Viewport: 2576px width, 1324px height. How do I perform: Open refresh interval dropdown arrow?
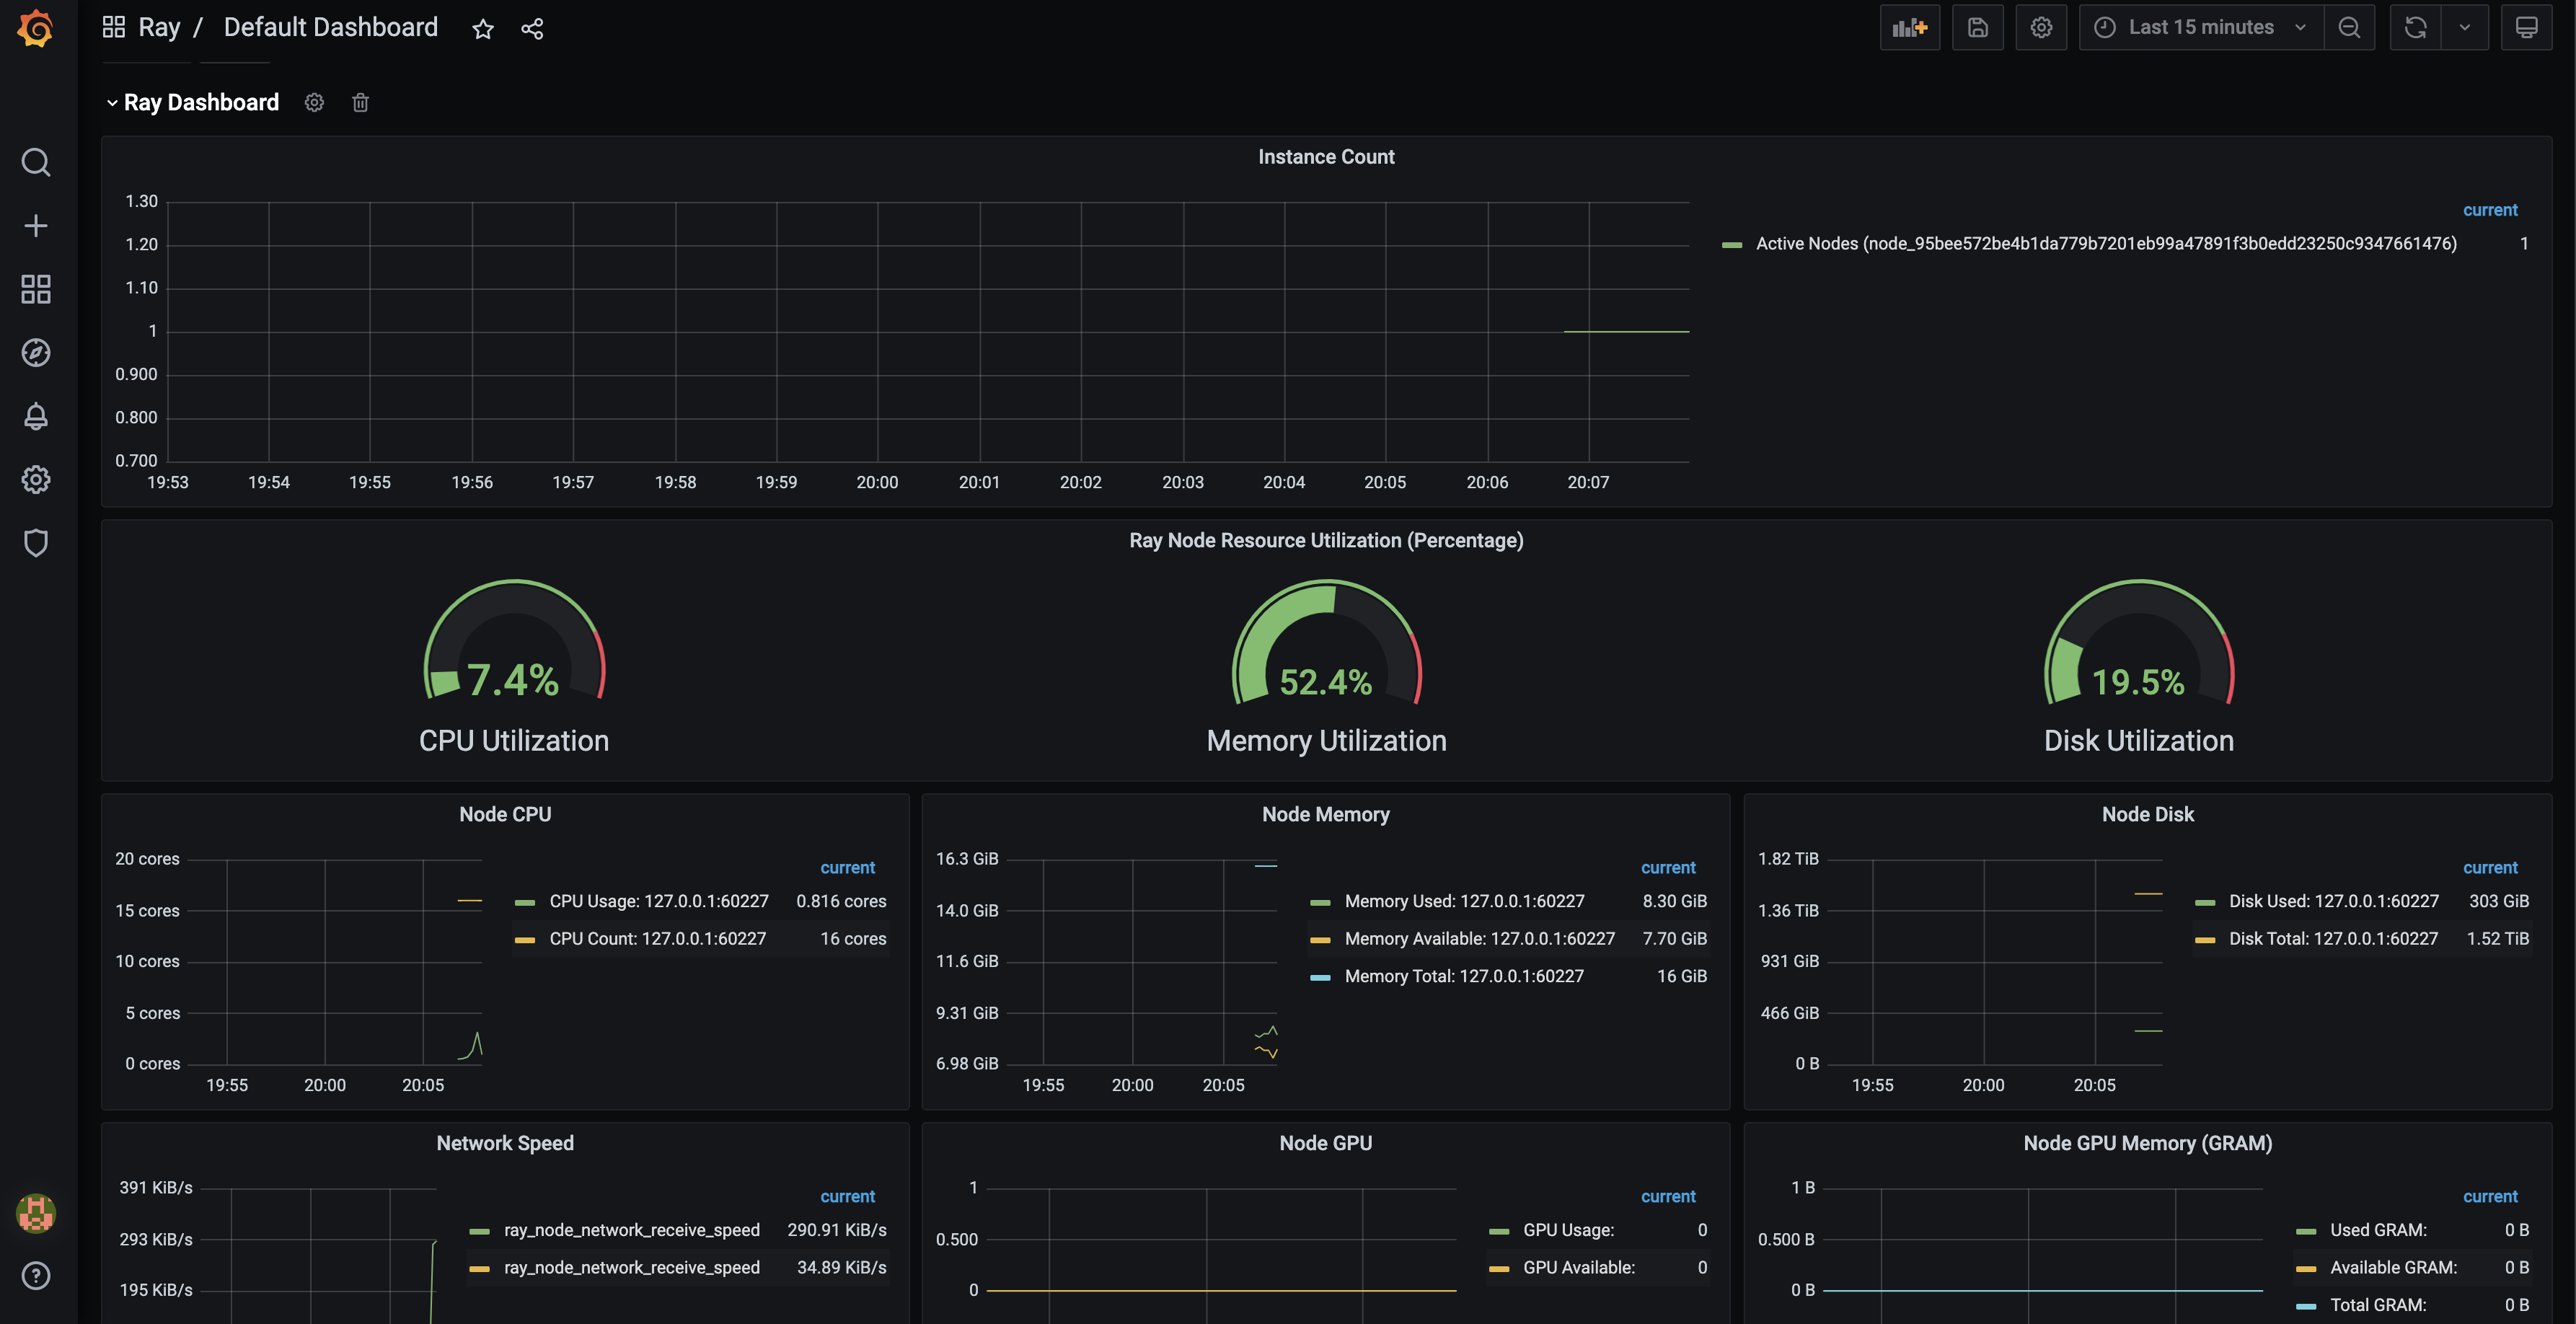[2465, 28]
